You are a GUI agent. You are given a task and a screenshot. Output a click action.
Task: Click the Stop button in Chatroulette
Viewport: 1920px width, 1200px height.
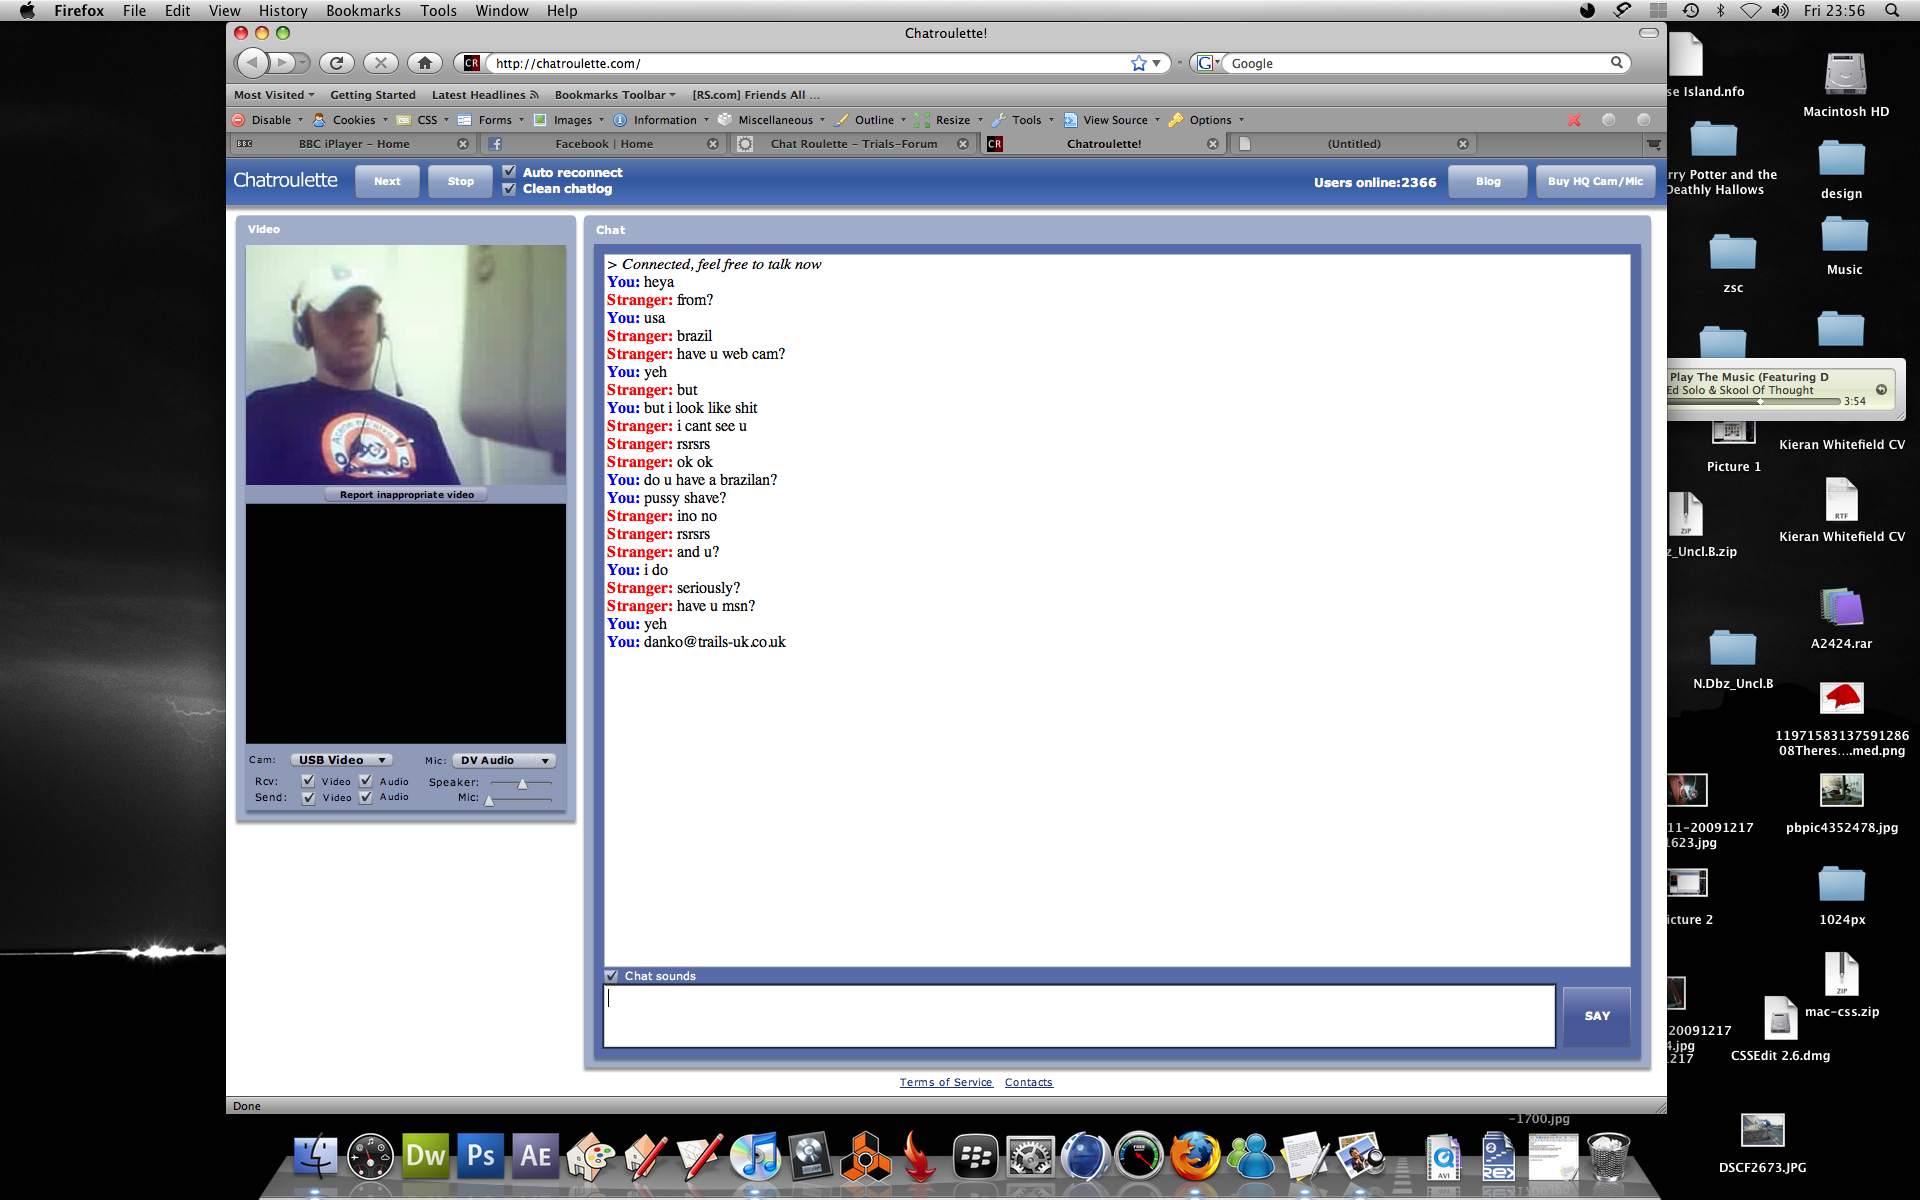460,181
